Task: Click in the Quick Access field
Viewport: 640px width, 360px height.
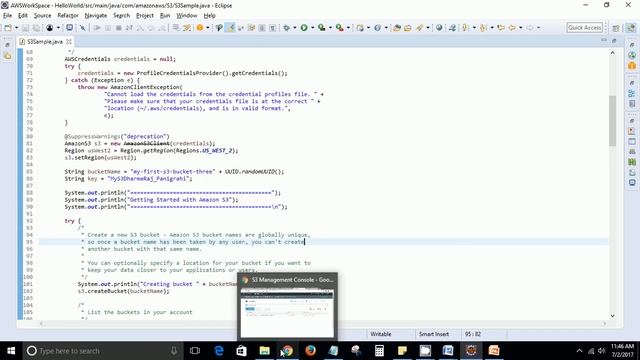Action: 584,27
